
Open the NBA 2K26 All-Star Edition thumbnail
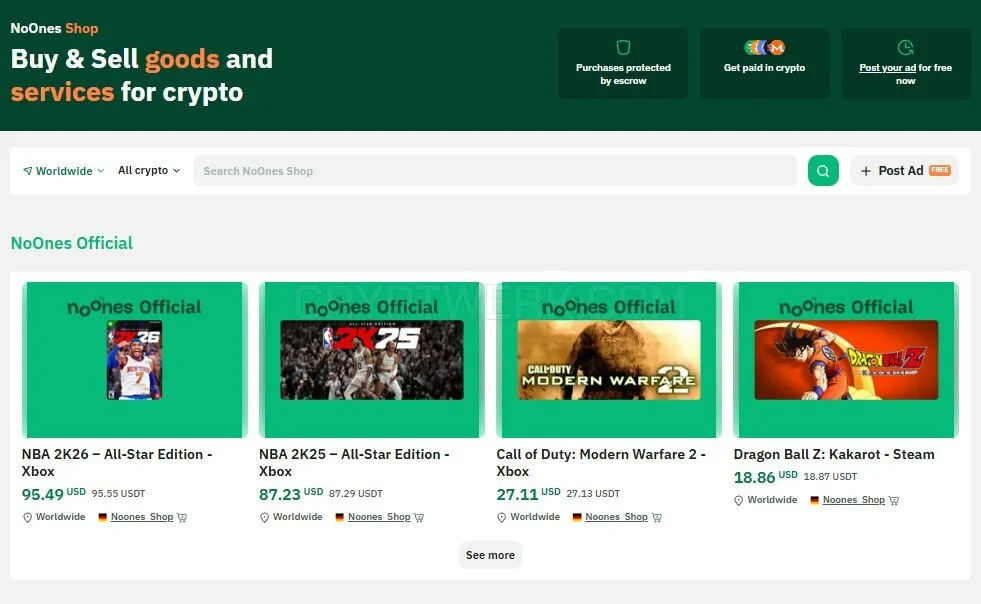point(135,360)
